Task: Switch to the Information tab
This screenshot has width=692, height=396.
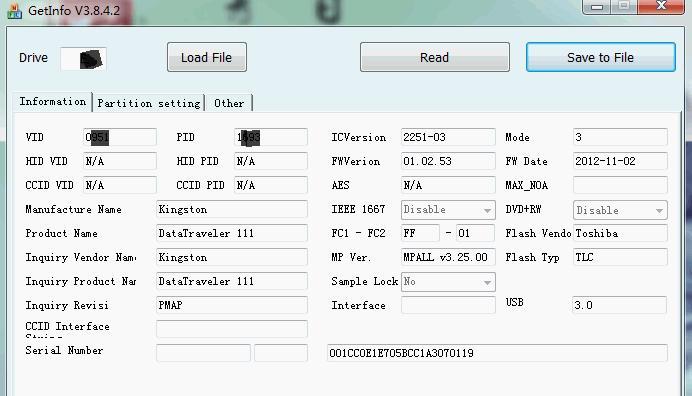Action: click(53, 102)
